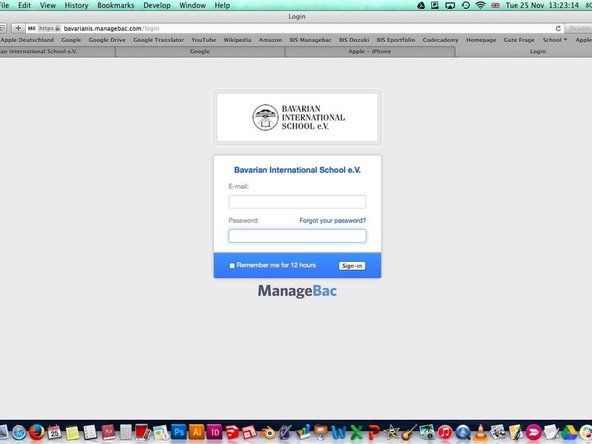Open the Gute Frage bookmark
592x444 pixels.
point(519,40)
